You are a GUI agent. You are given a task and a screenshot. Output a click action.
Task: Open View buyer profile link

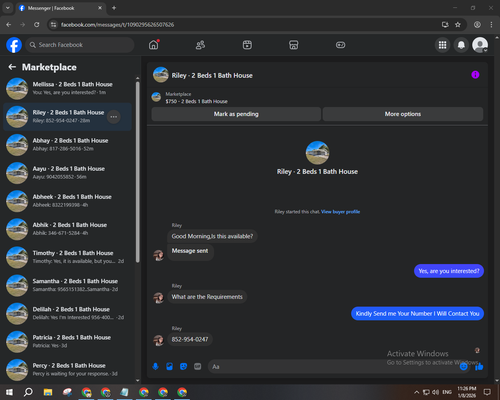pos(340,212)
